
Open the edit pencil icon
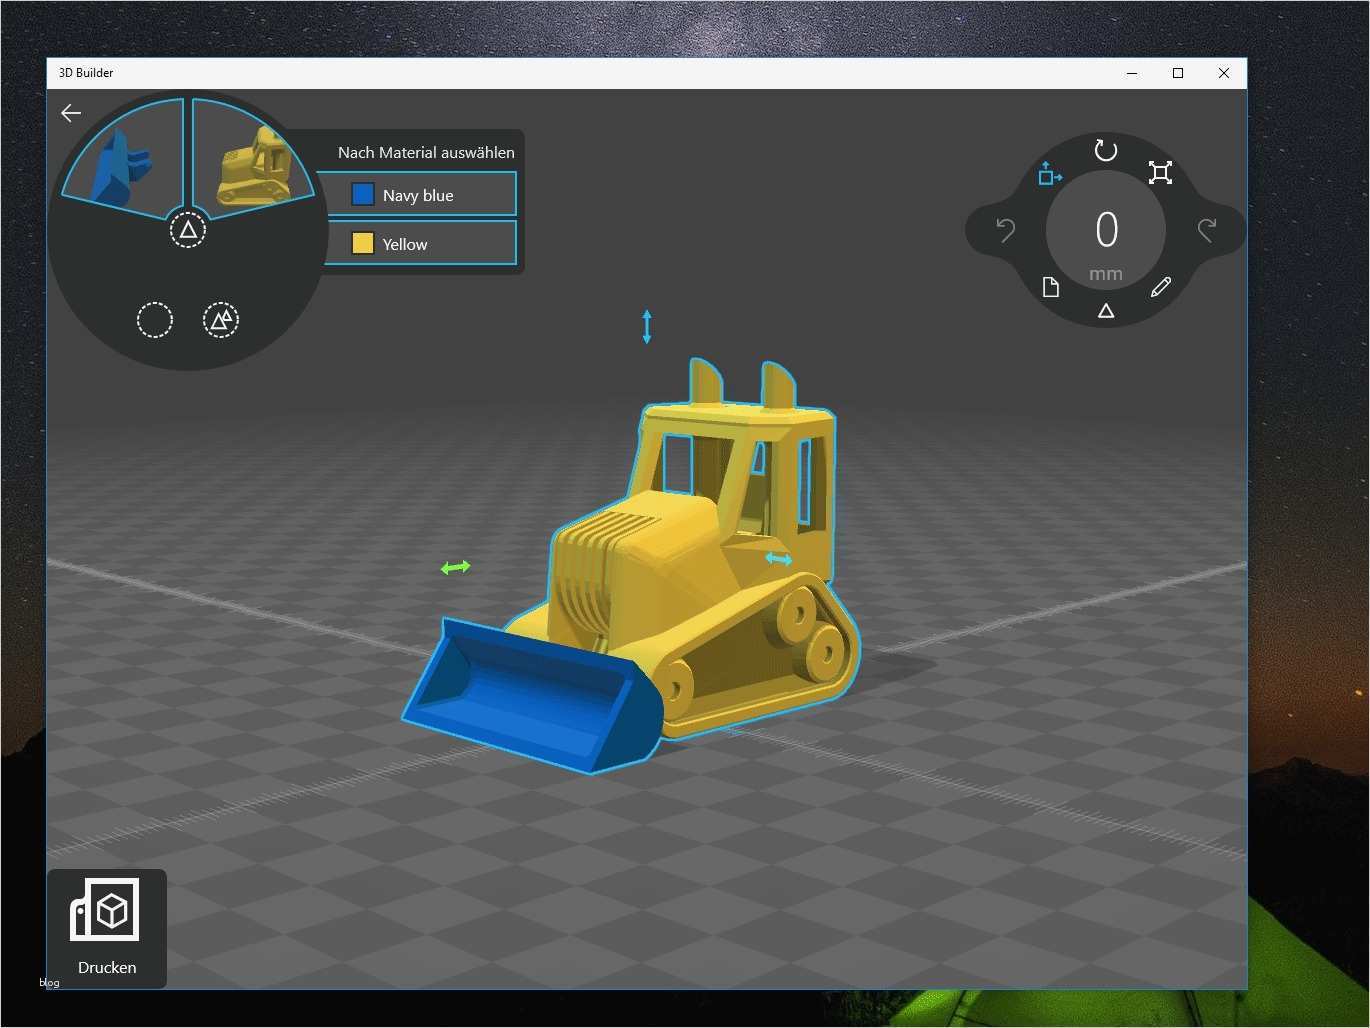click(x=1161, y=288)
